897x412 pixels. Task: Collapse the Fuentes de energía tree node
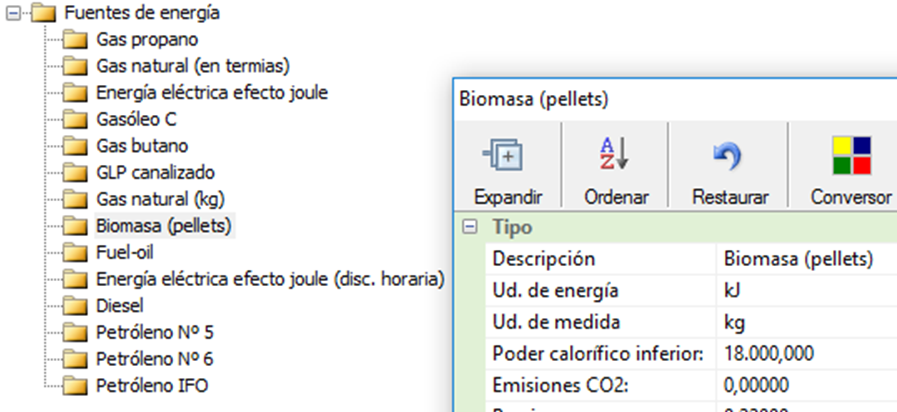[13, 13]
